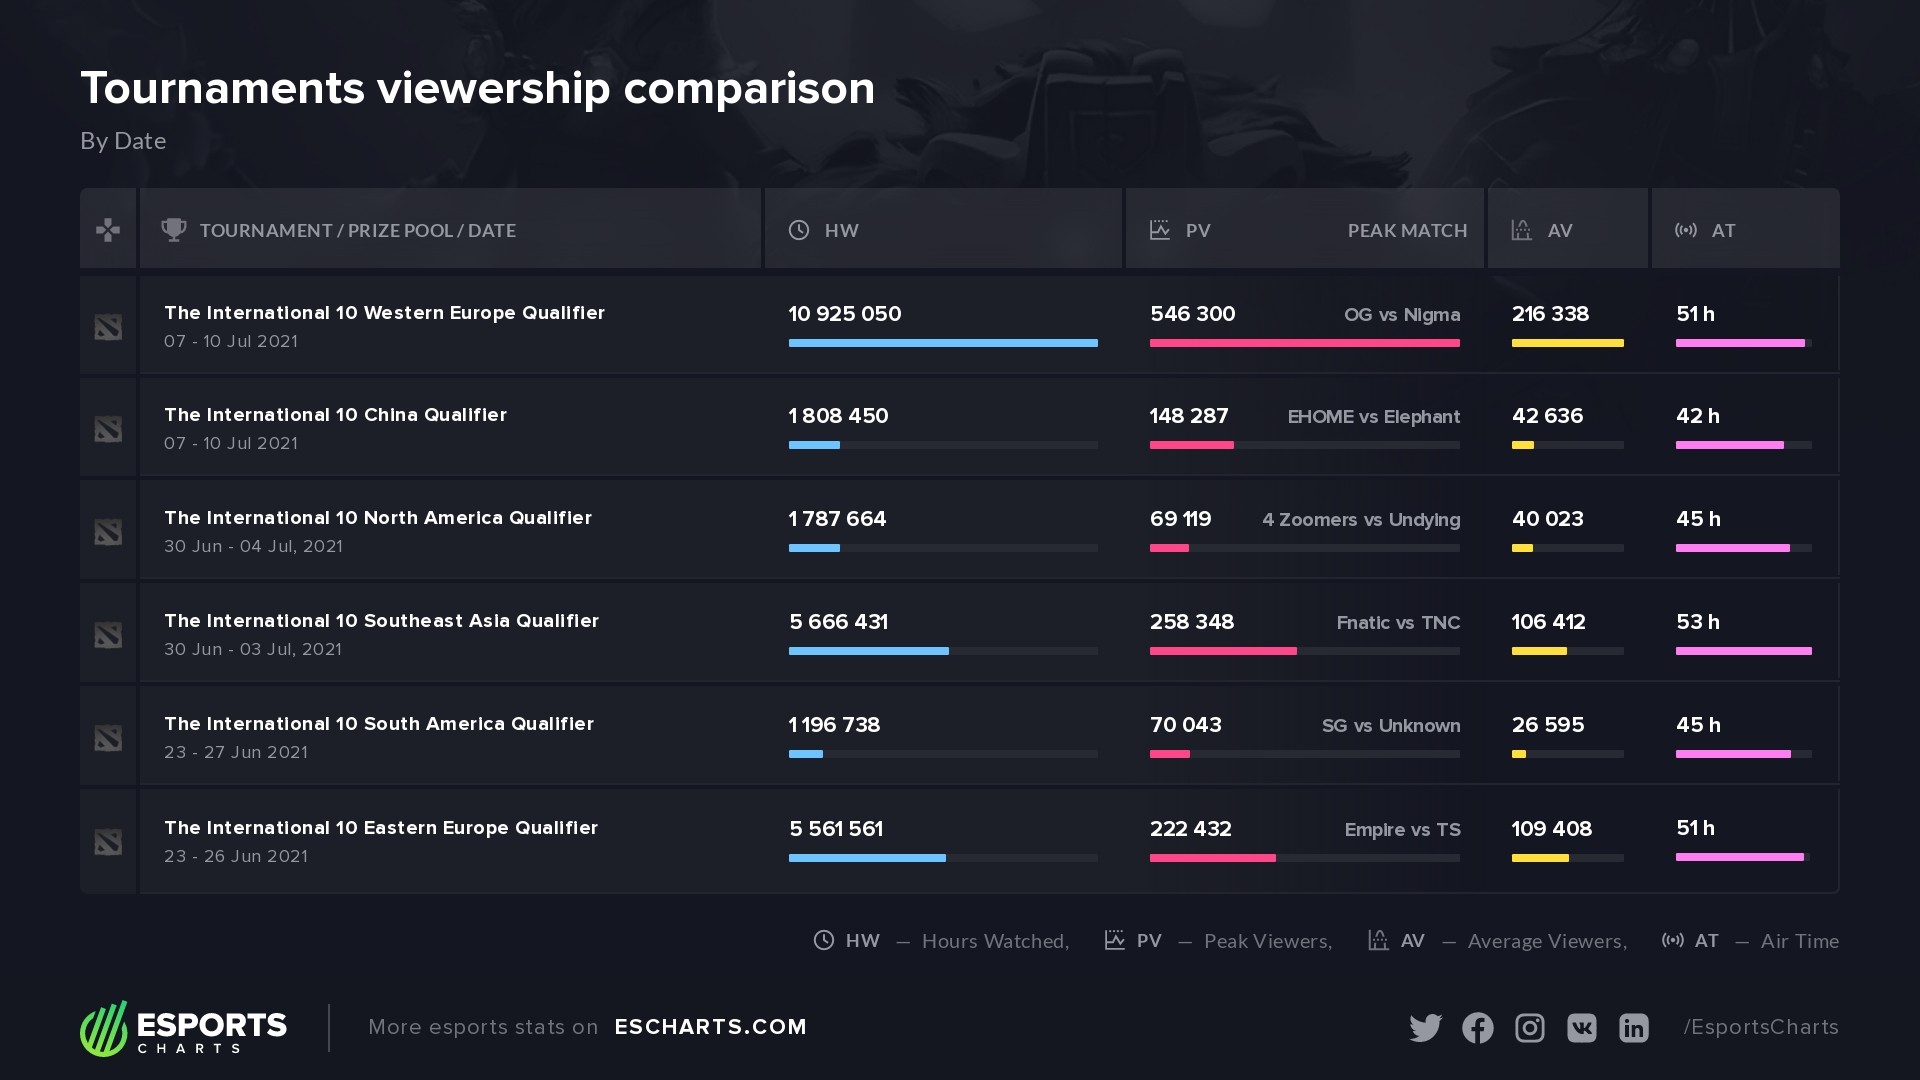Click the blue HW bar for Western Europe

coord(942,343)
